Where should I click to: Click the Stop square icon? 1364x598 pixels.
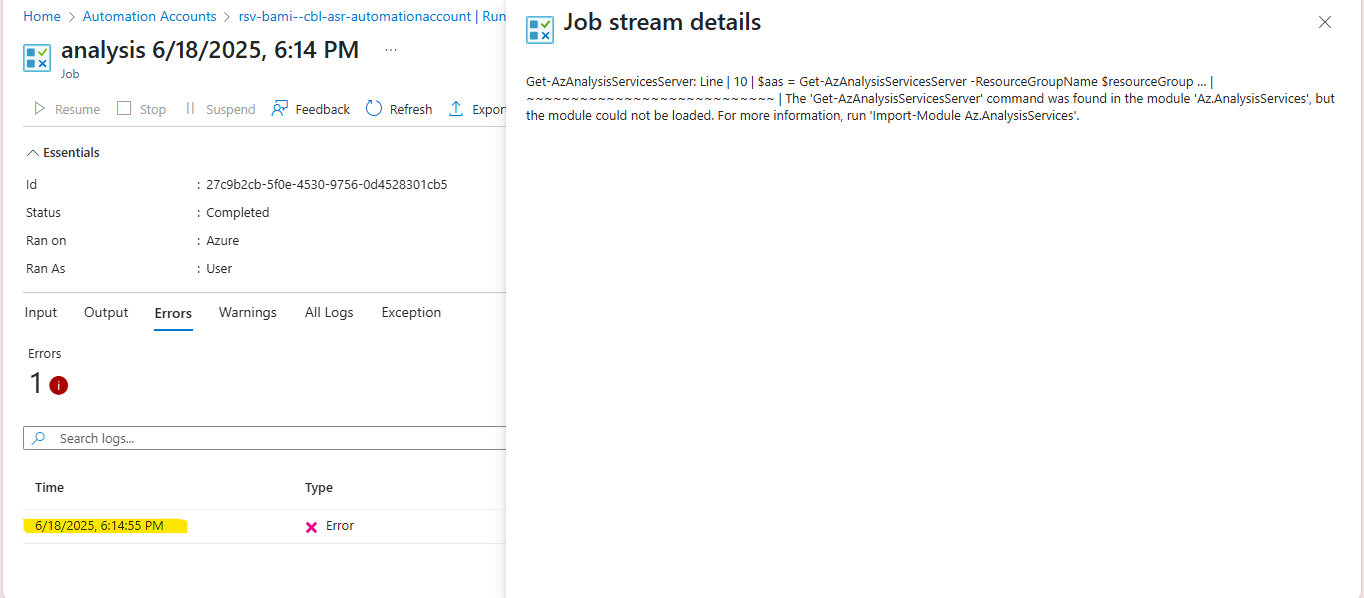pos(124,108)
